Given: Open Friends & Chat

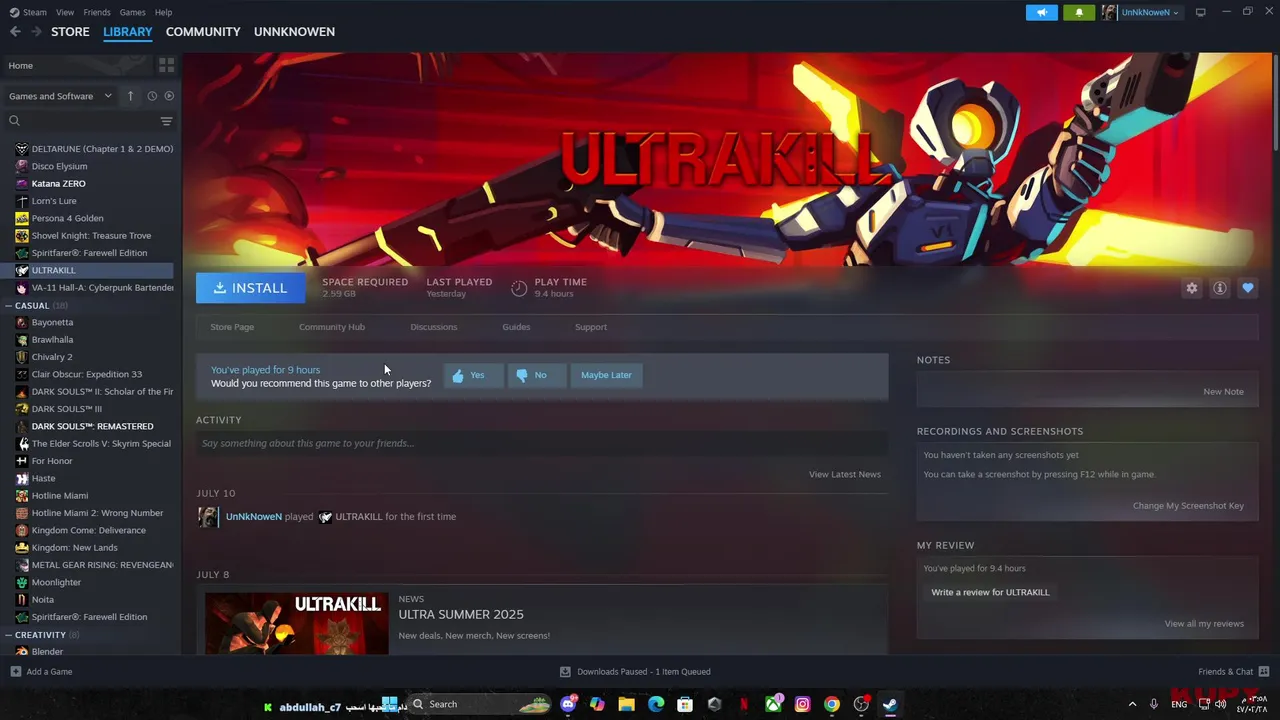Looking at the screenshot, I should (x=1233, y=672).
